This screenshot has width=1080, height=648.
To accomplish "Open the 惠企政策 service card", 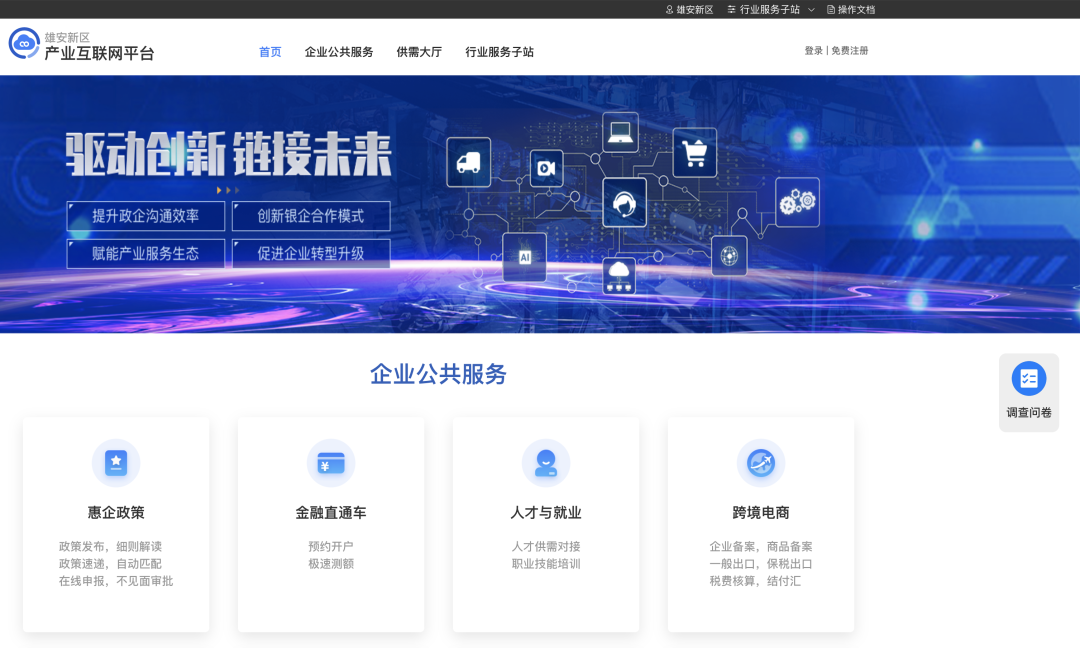I will point(116,525).
